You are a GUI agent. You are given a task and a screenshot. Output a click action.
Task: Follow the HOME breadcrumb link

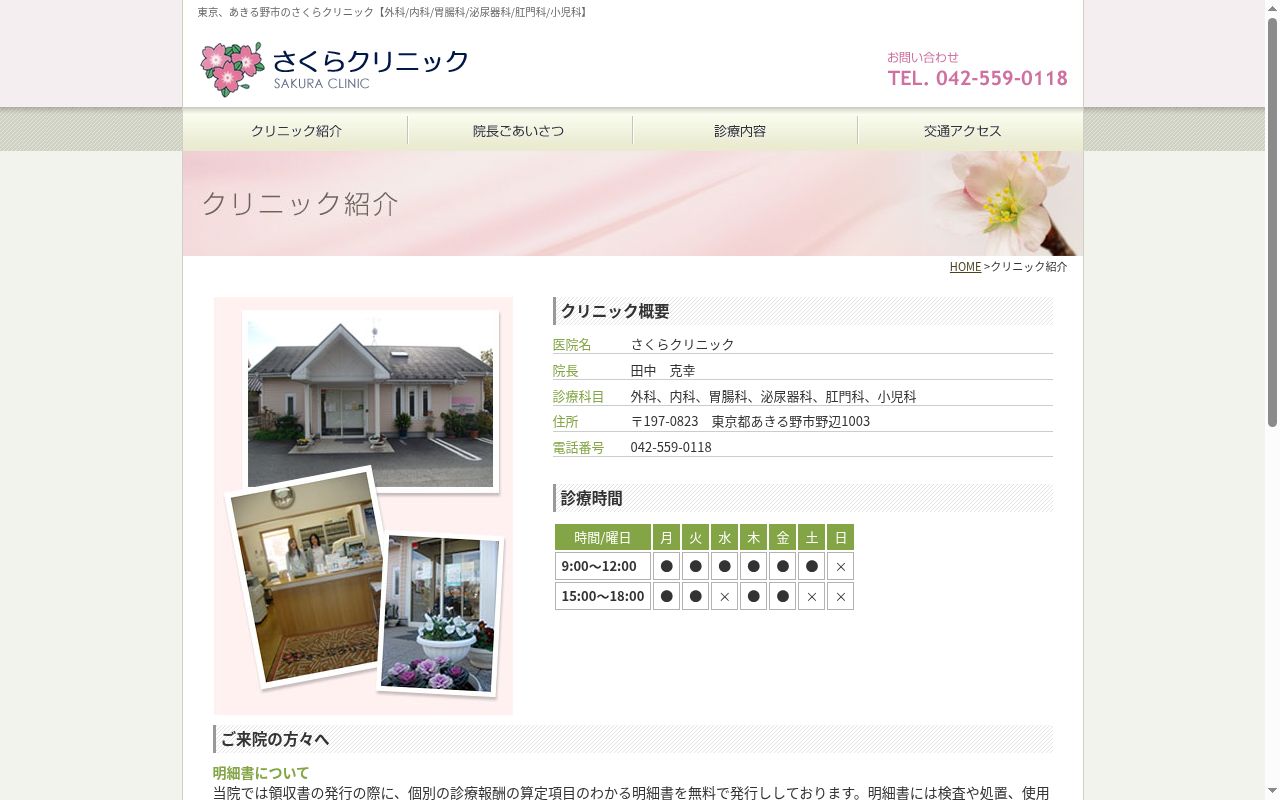click(965, 267)
